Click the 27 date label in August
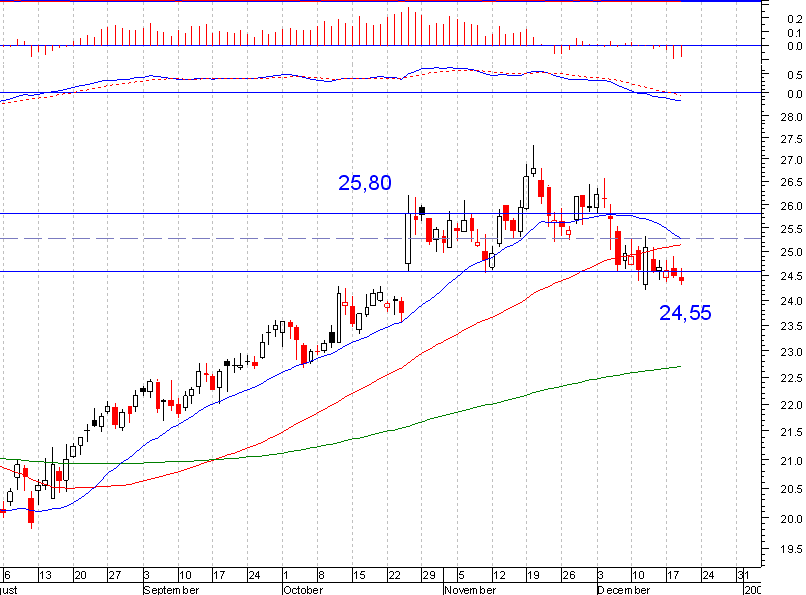 (115, 575)
